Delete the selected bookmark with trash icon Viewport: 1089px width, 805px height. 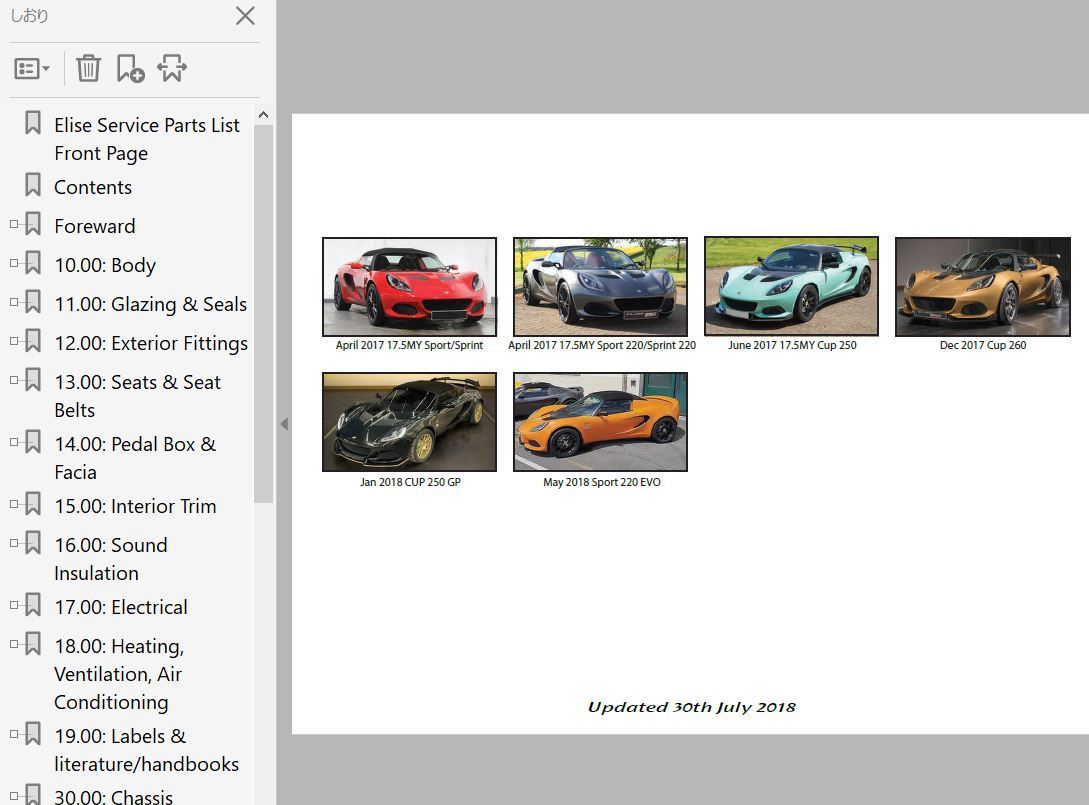(x=88, y=68)
